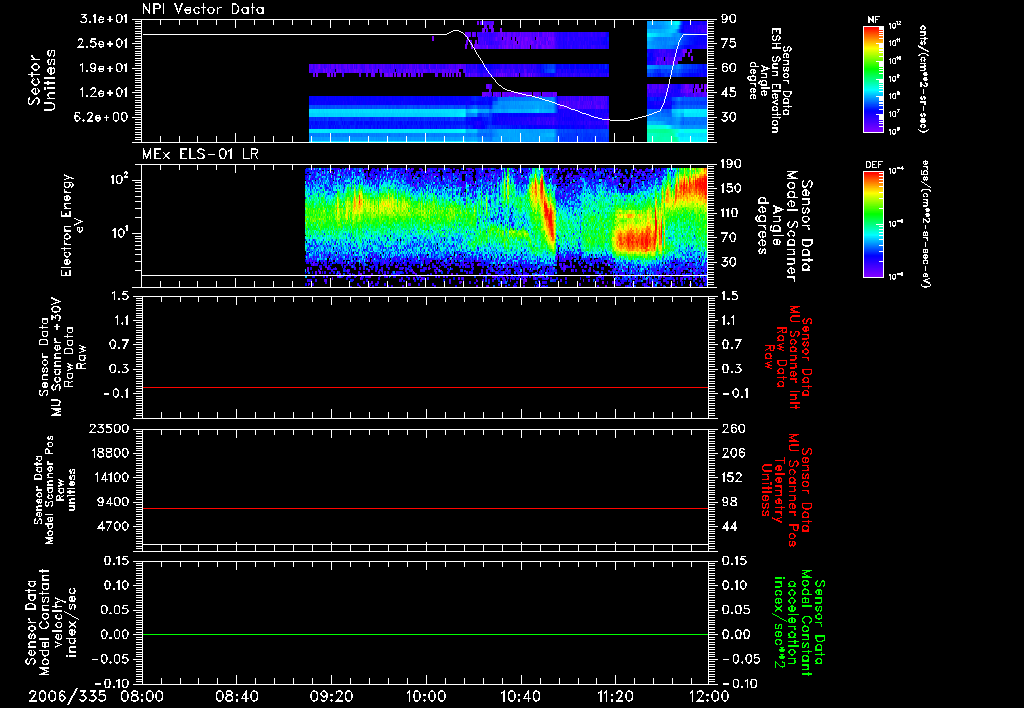Viewport: 1024px width, 708px height.
Task: Click the "3.1e+01" sector tick value
Action: point(104,19)
